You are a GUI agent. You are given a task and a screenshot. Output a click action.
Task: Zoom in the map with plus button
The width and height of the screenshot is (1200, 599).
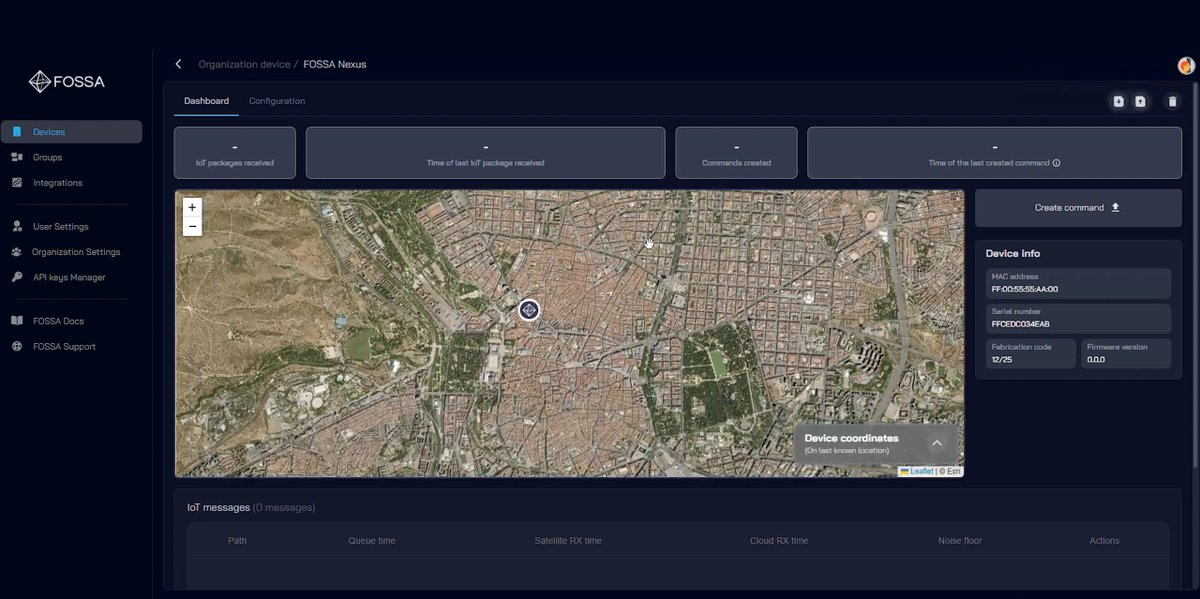coord(192,207)
